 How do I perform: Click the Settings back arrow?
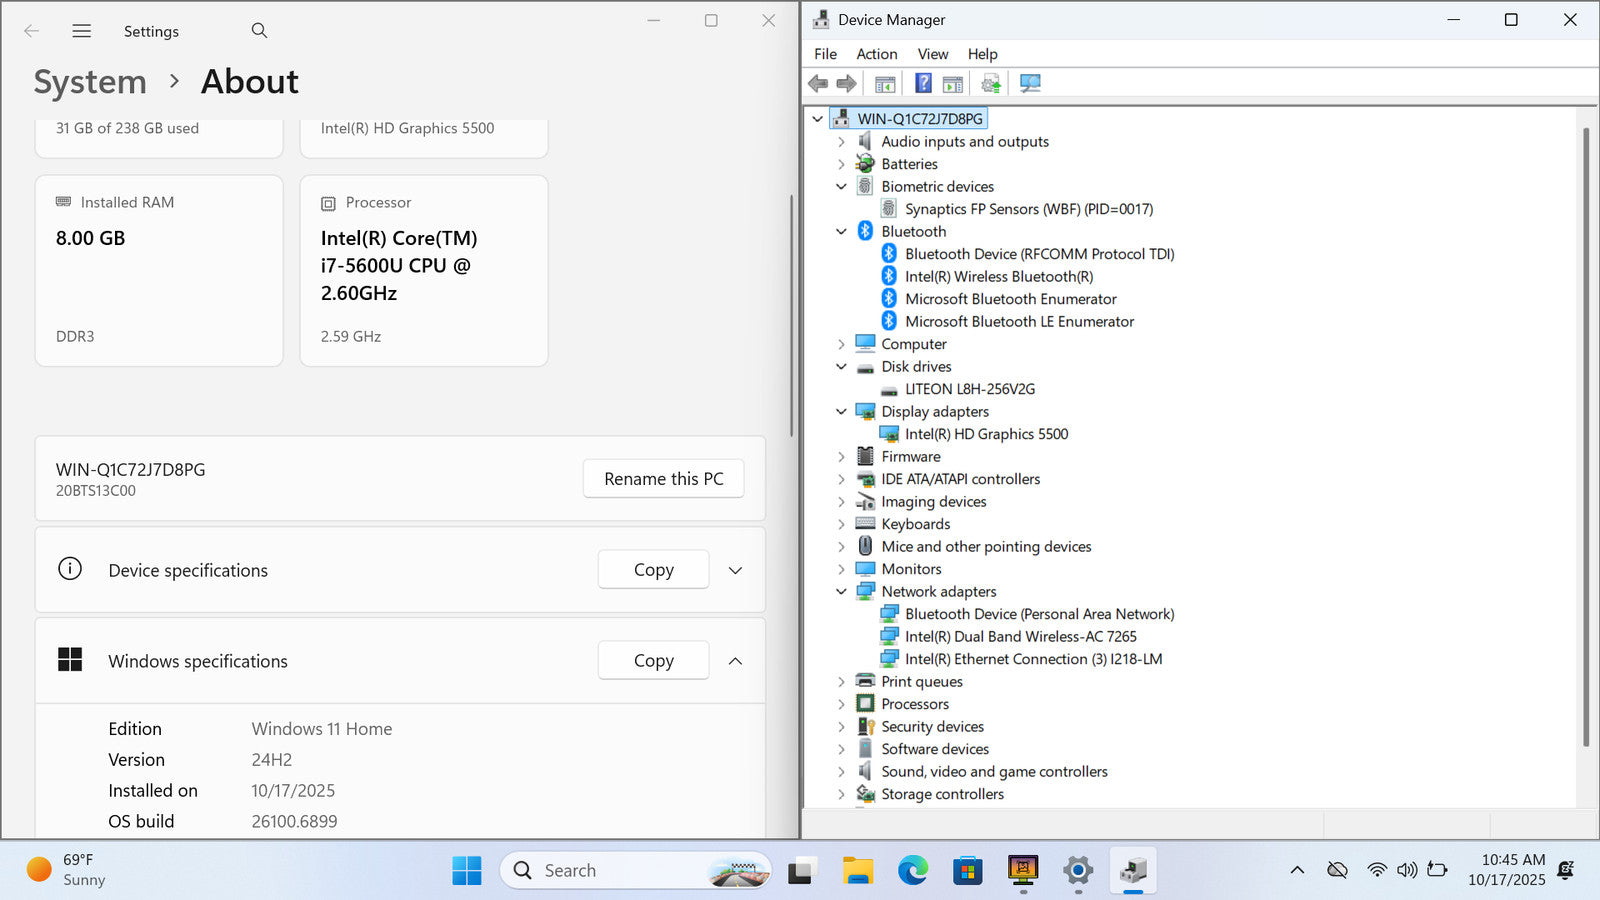[32, 31]
